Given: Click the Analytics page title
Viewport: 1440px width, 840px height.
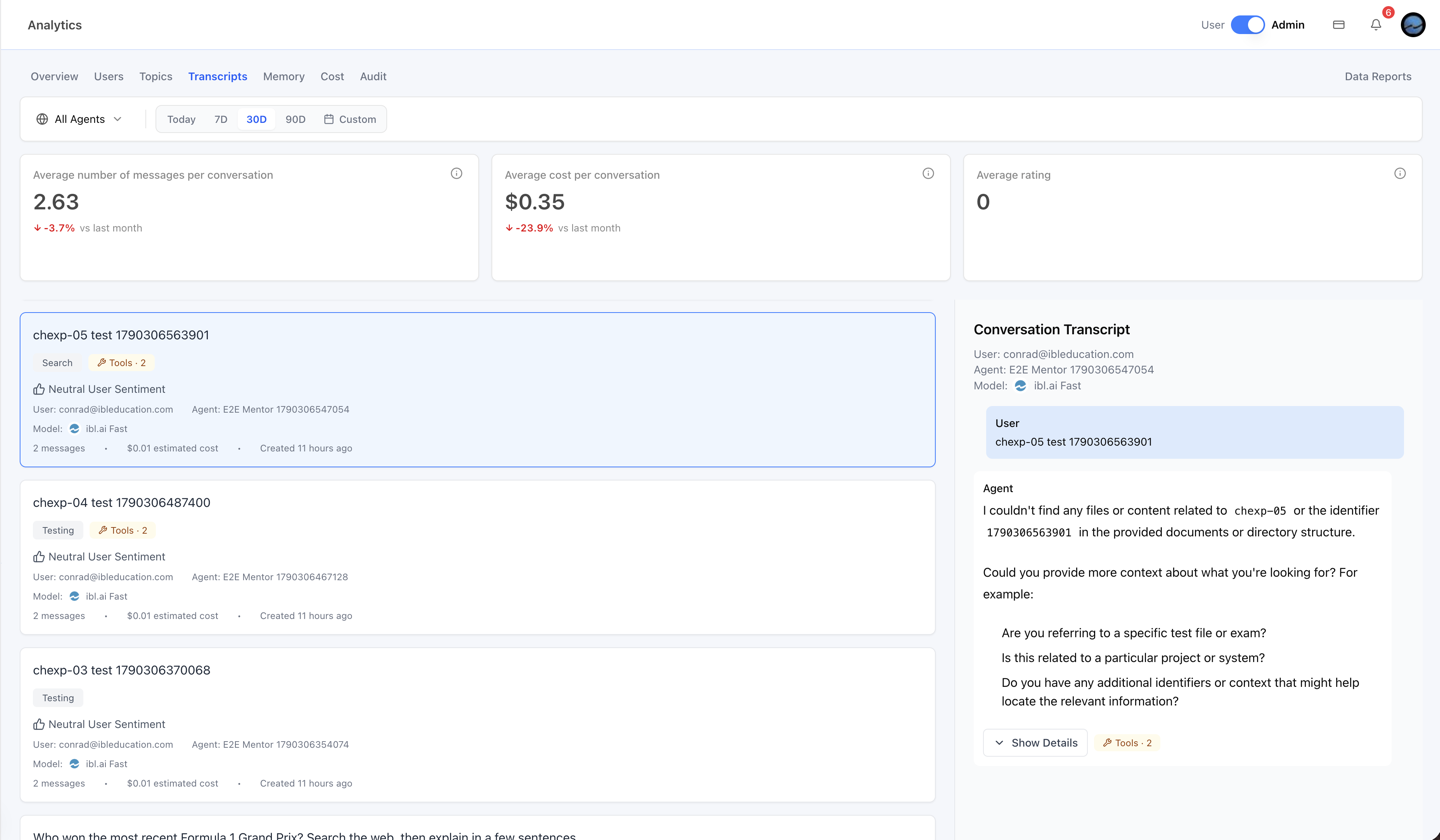Looking at the screenshot, I should [55, 25].
